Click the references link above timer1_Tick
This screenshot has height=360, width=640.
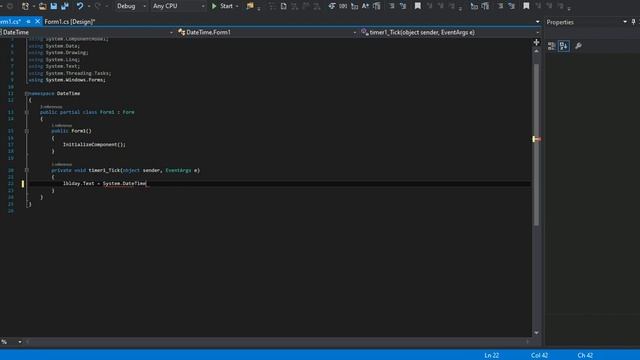tap(62, 164)
